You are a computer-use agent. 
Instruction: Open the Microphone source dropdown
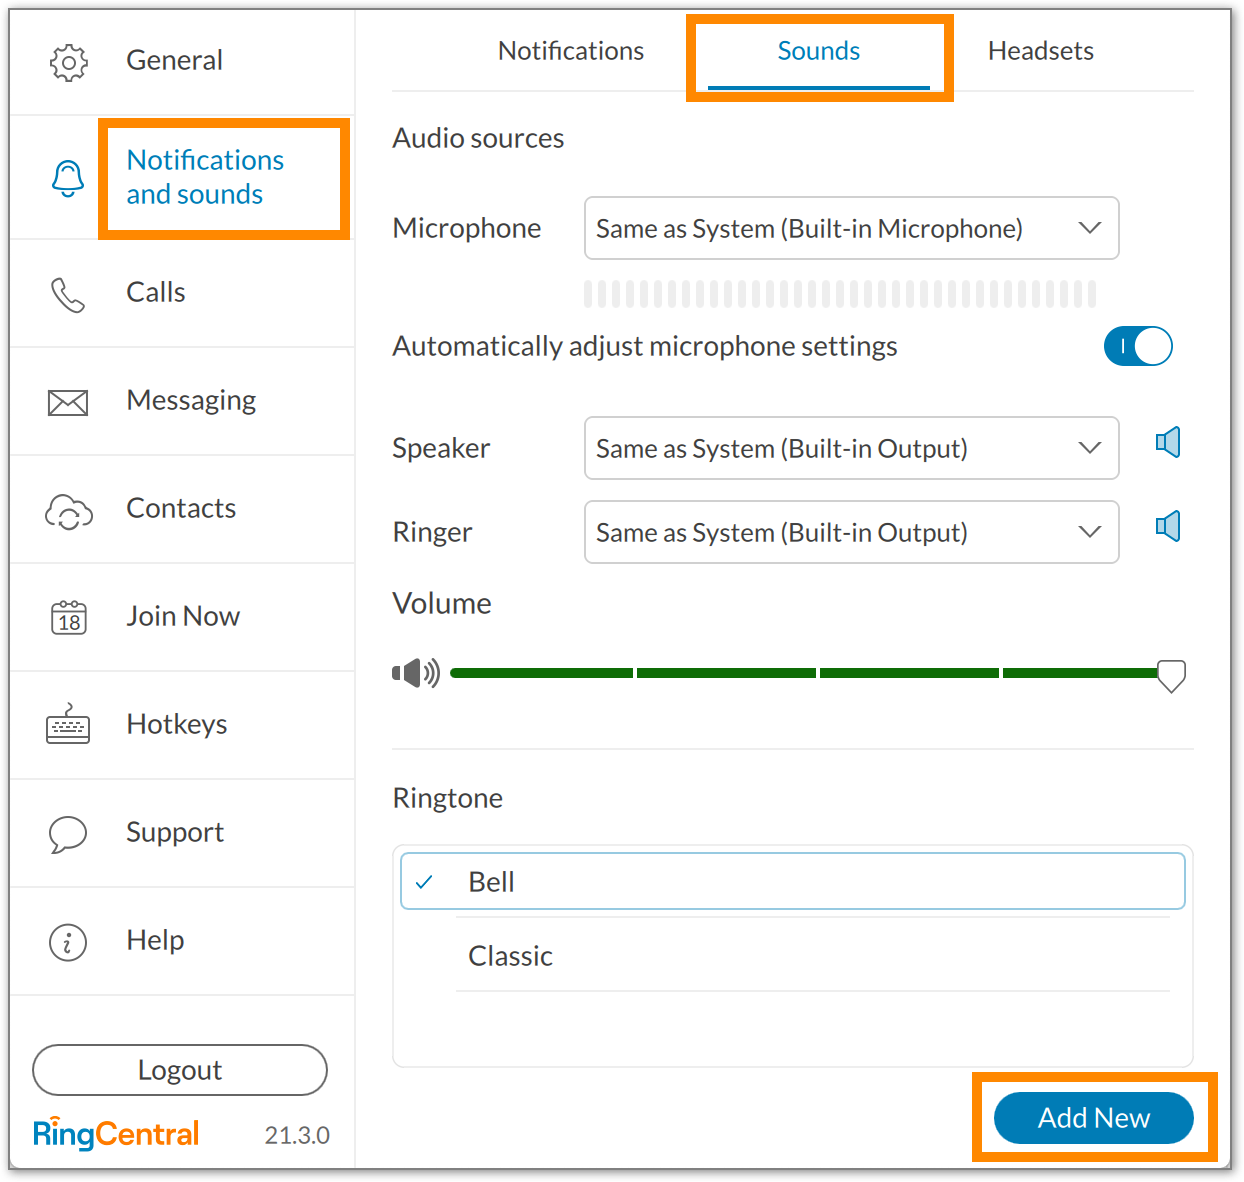851,228
